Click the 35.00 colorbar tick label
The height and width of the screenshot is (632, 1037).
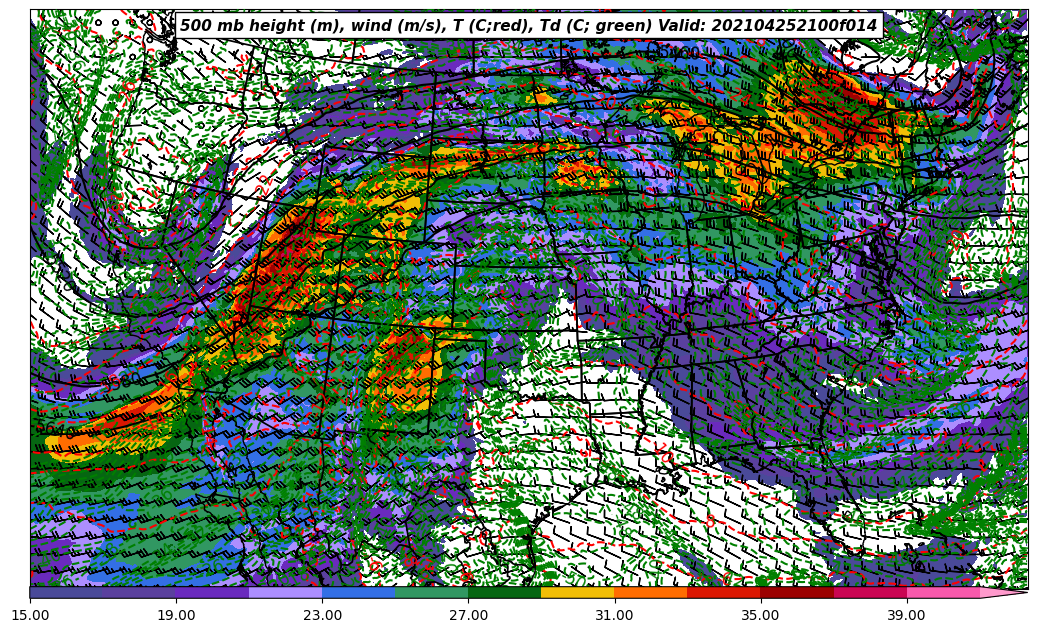click(x=760, y=615)
